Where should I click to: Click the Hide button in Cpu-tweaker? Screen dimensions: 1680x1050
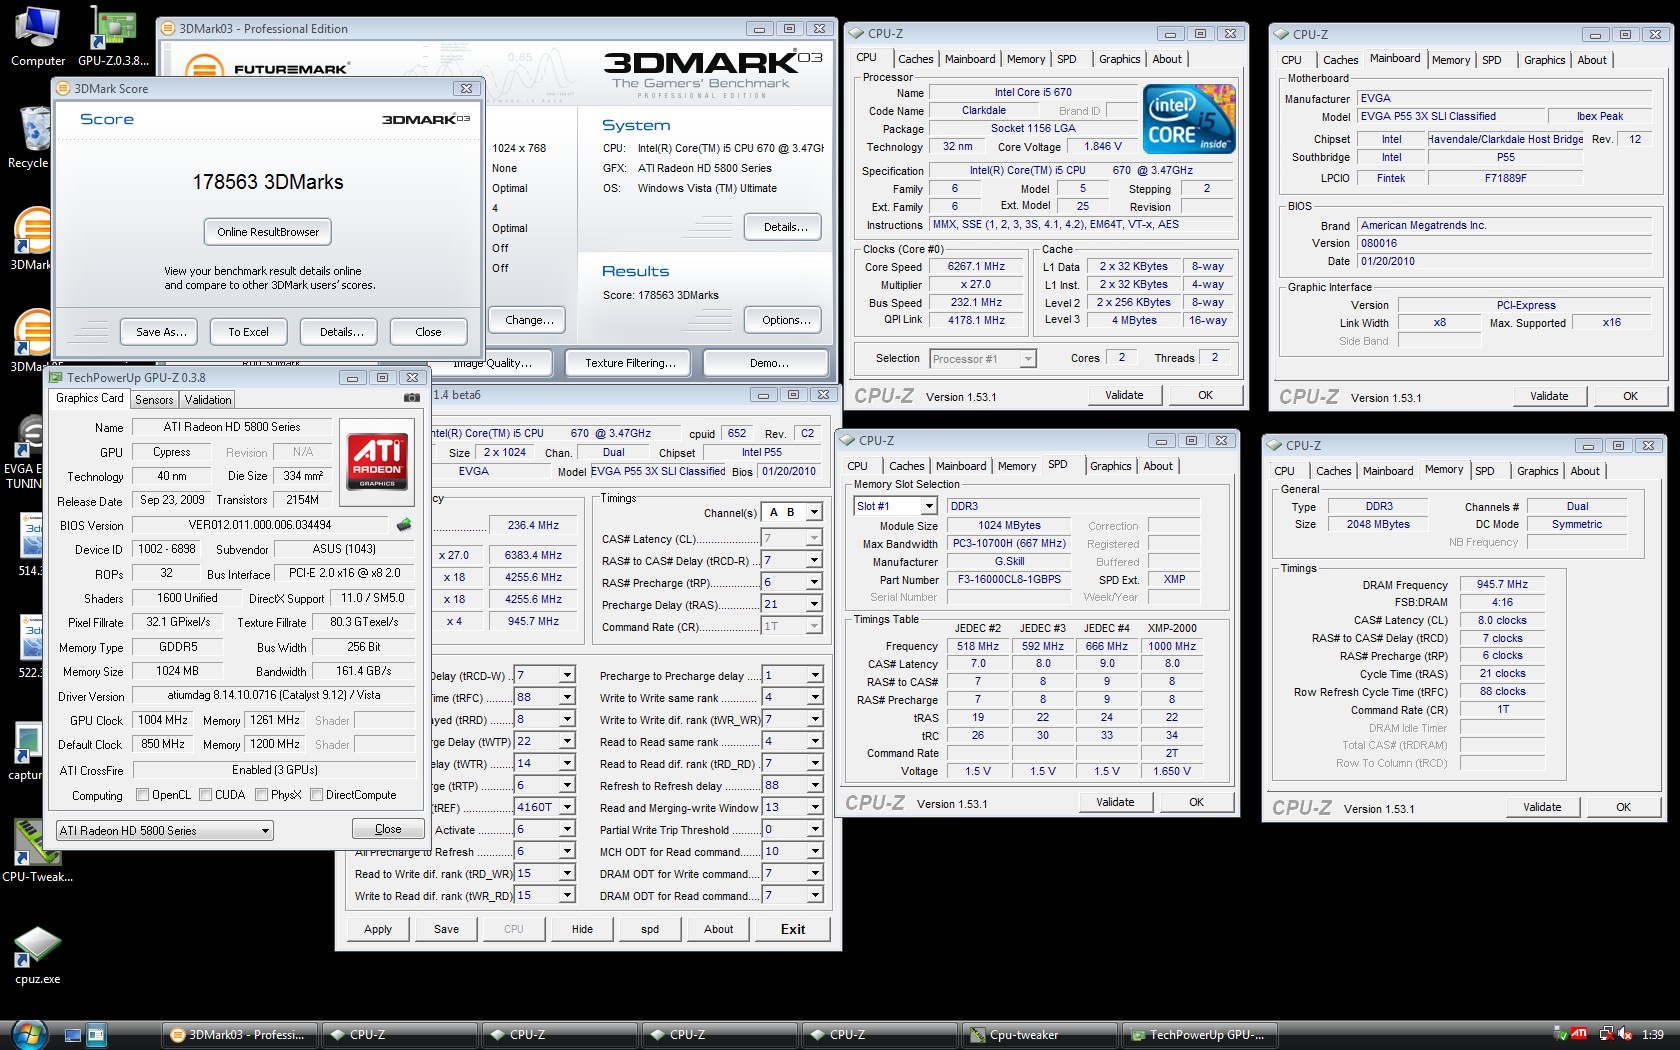[582, 929]
